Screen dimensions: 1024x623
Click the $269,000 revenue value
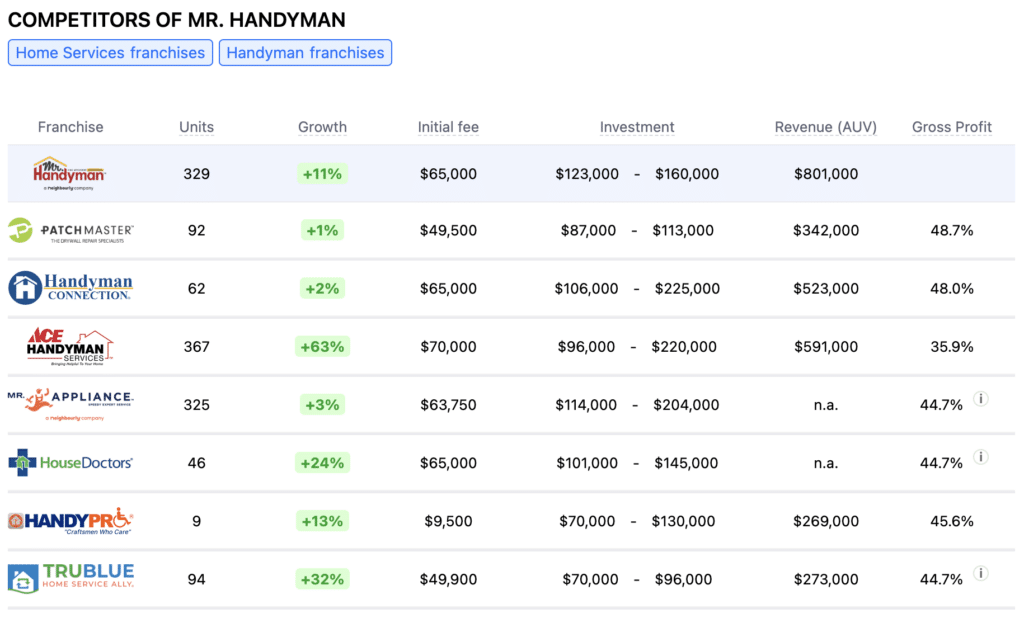[x=826, y=521]
